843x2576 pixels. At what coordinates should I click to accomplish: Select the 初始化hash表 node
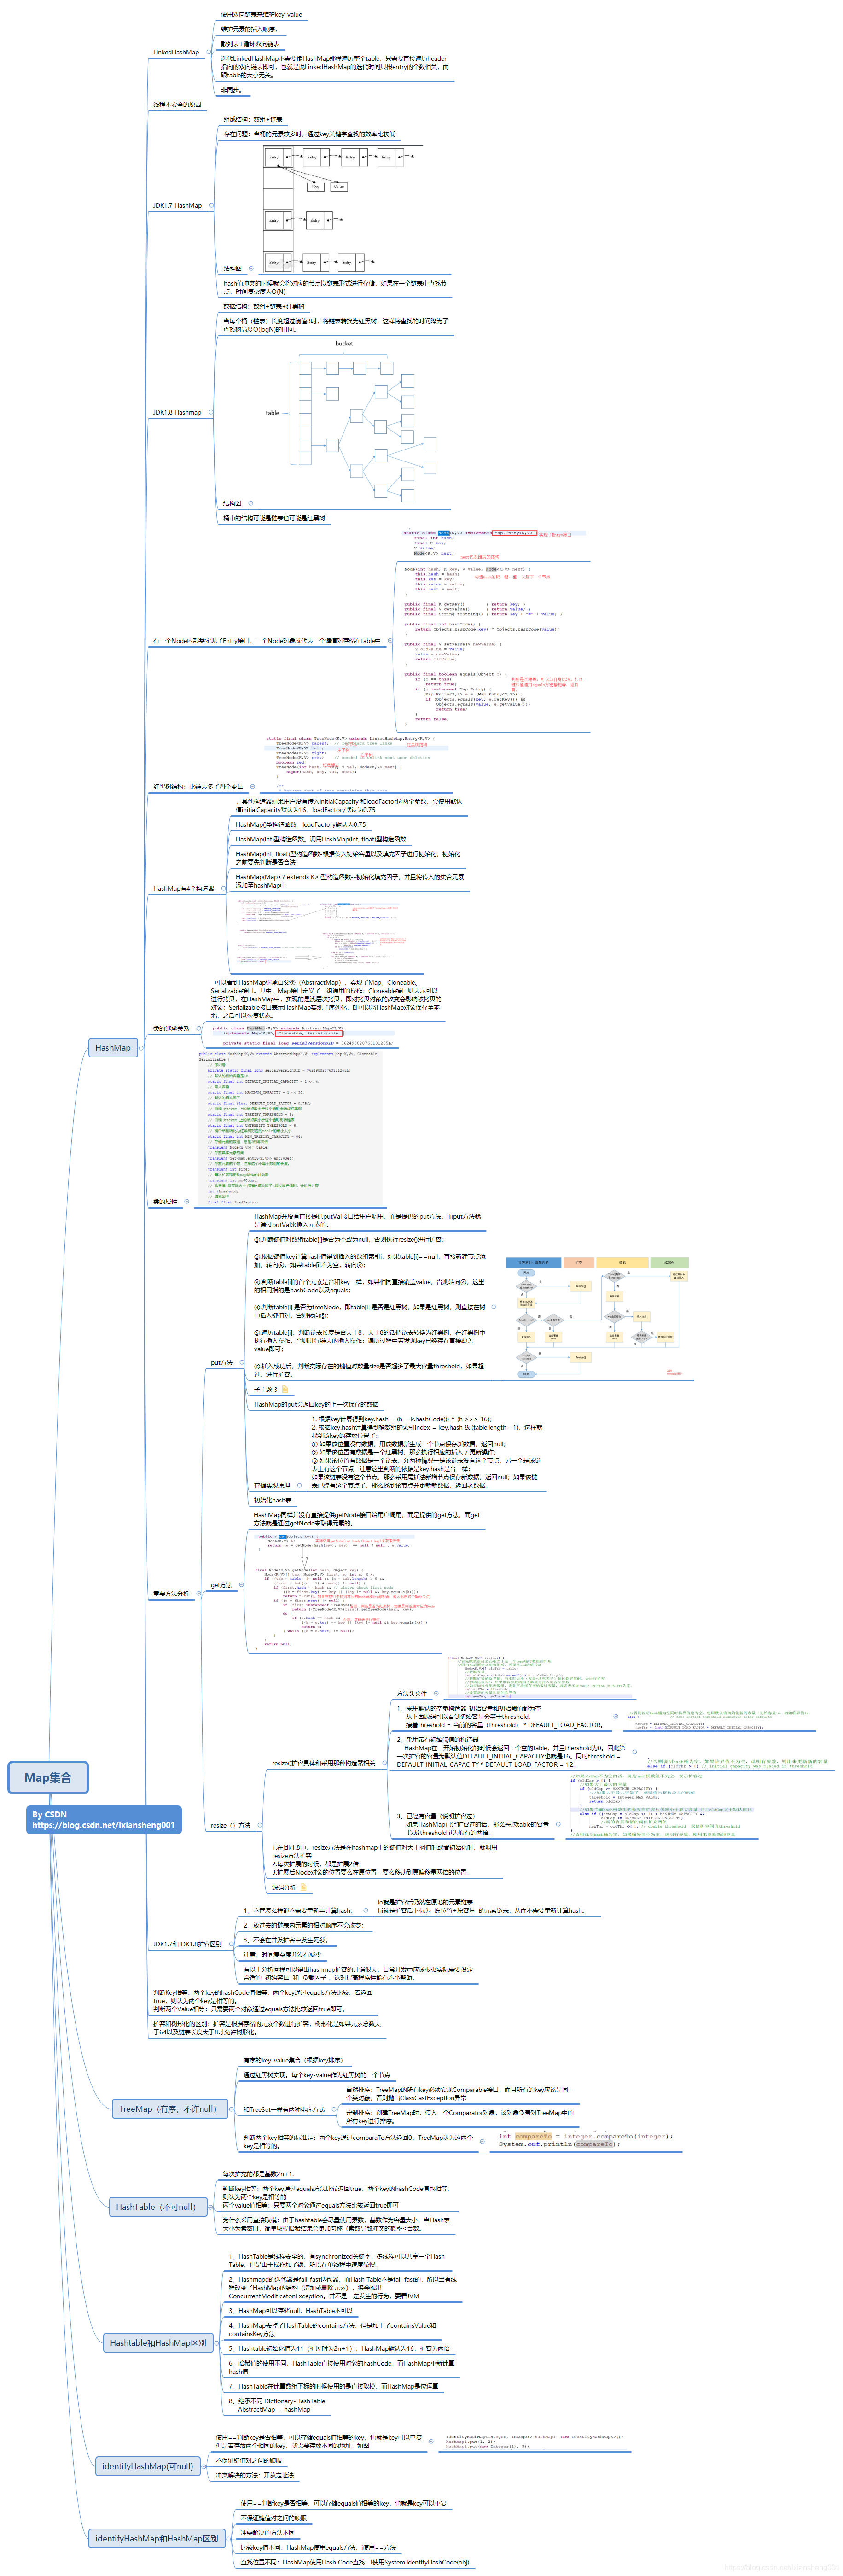[273, 1500]
